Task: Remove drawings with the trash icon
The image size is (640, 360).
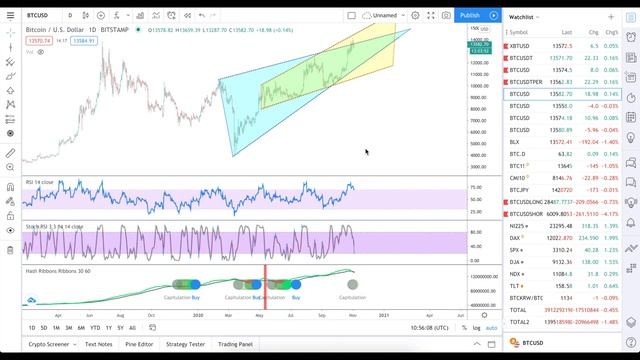Action: pyautogui.click(x=11, y=250)
